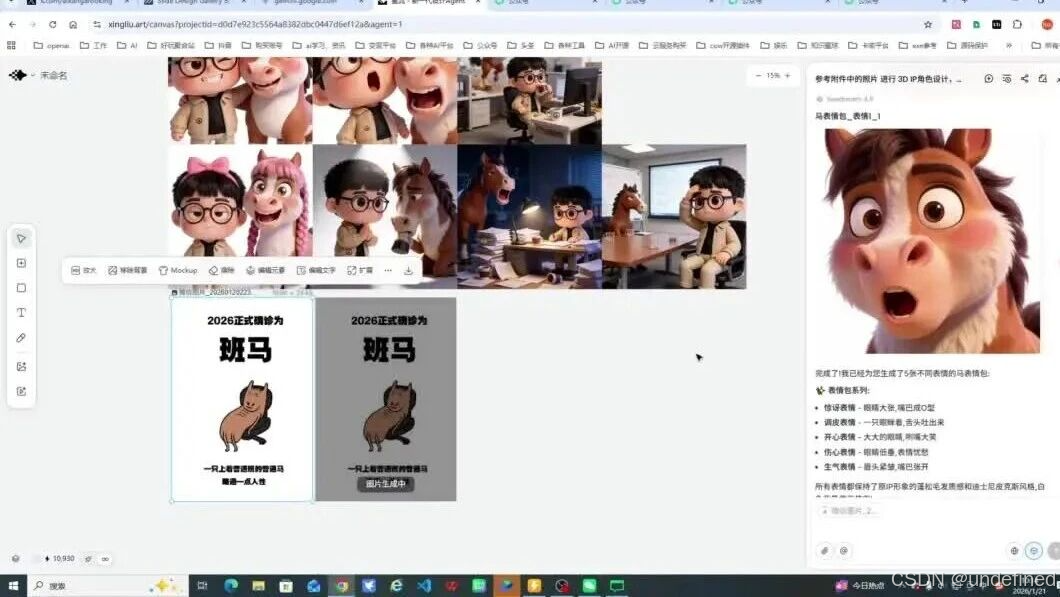Zoom out canvas with minus button
1060x597 pixels.
758,76
